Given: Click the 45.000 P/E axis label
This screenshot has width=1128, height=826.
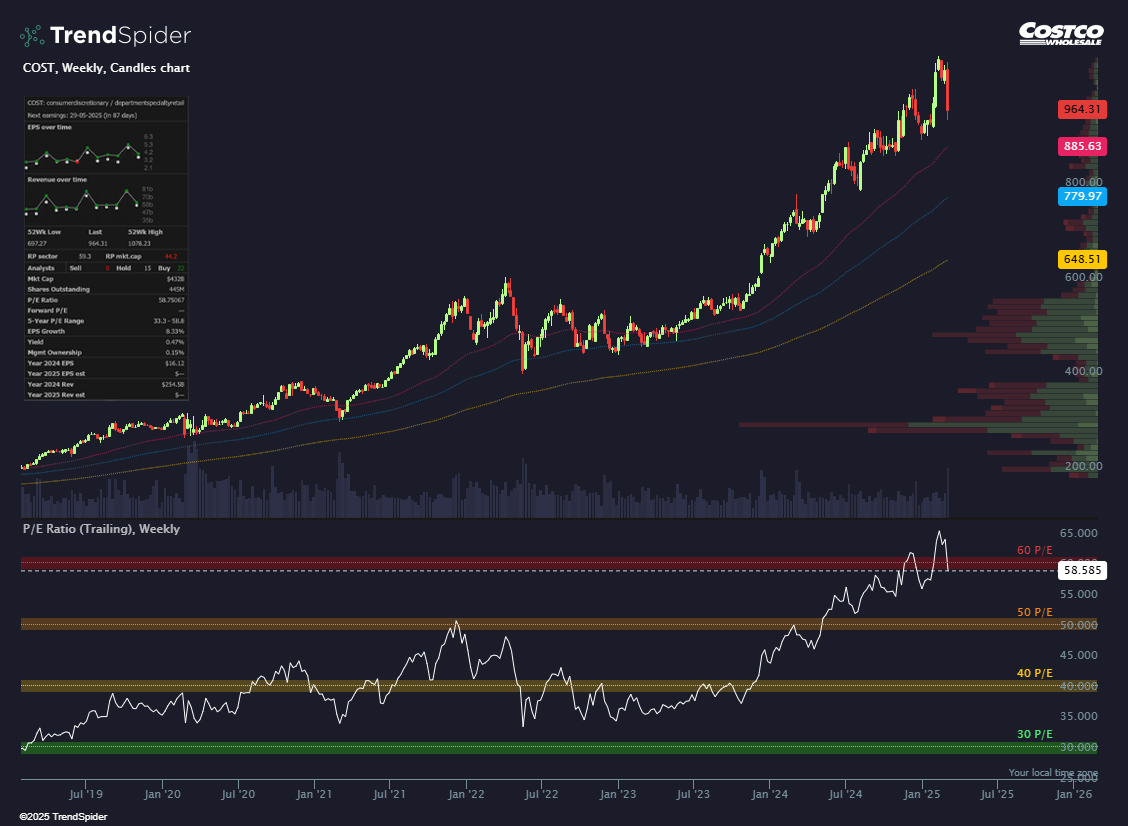Looking at the screenshot, I should (1079, 655).
